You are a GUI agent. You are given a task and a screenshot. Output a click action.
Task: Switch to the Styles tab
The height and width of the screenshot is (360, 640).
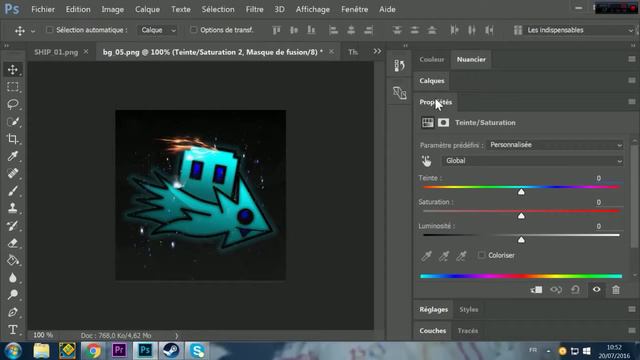point(469,309)
